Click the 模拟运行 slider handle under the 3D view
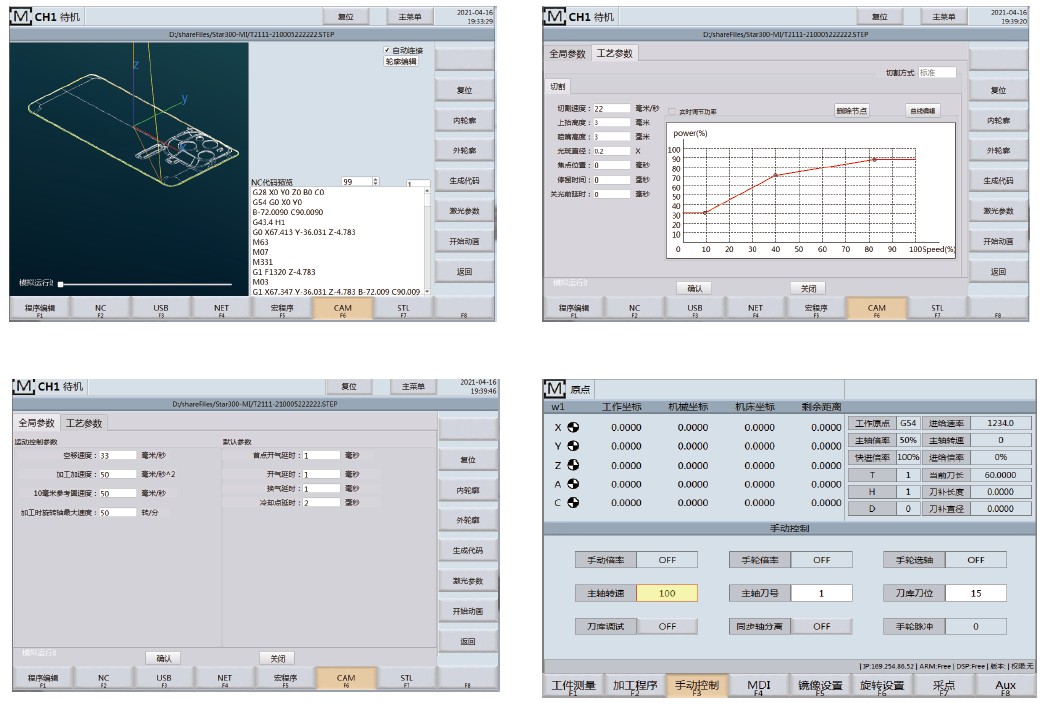This screenshot has width=1047, height=706. (60, 284)
